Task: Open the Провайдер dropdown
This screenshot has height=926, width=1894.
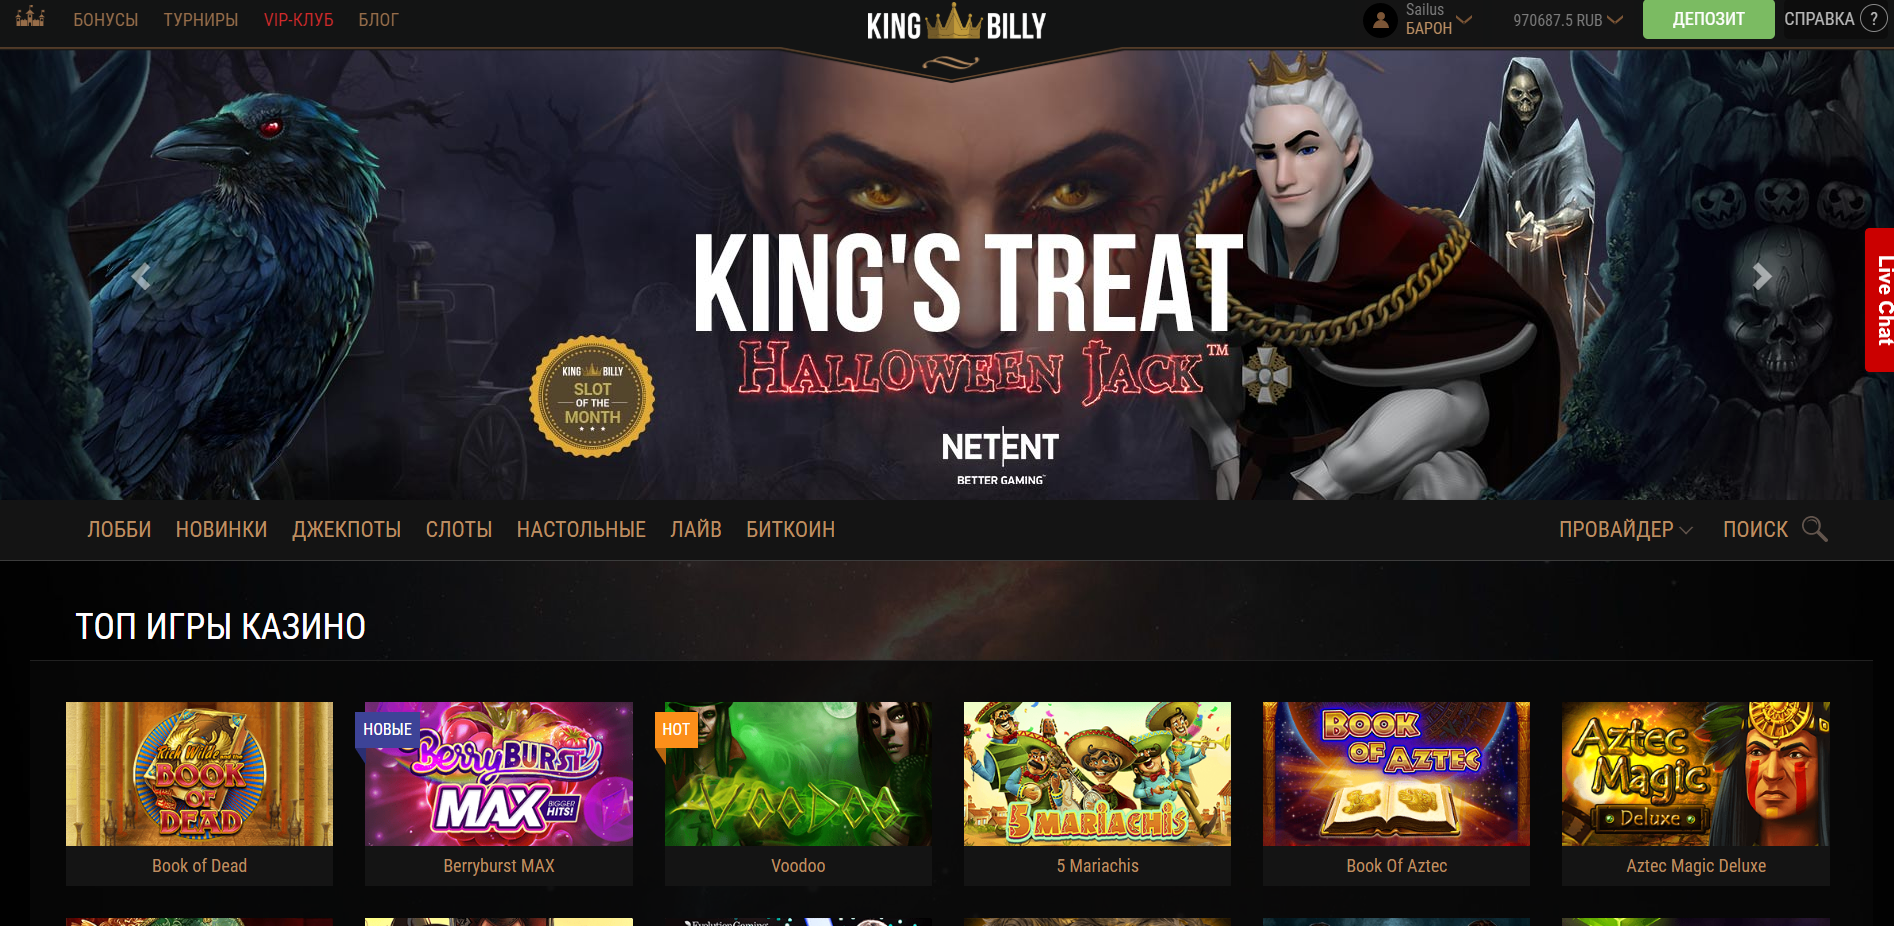Action: pyautogui.click(x=1626, y=530)
